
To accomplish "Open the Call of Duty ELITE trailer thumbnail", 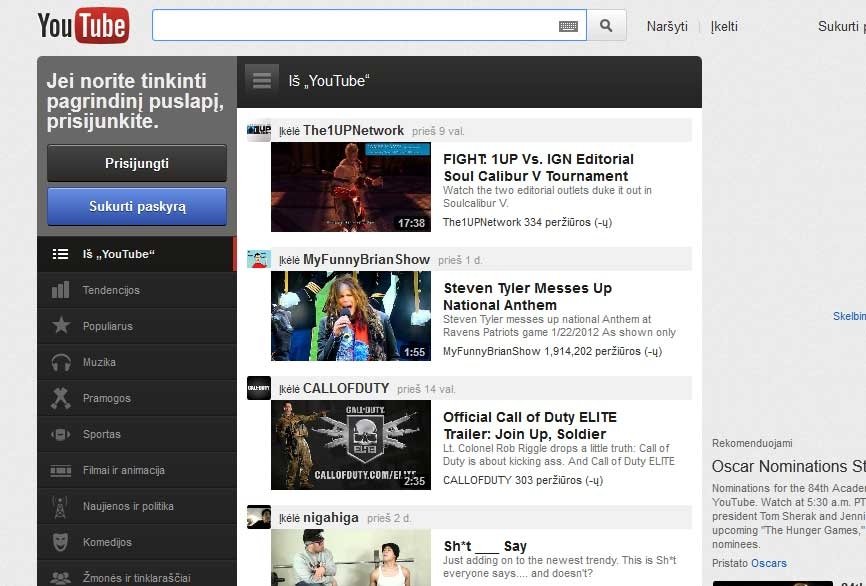I will coord(351,445).
